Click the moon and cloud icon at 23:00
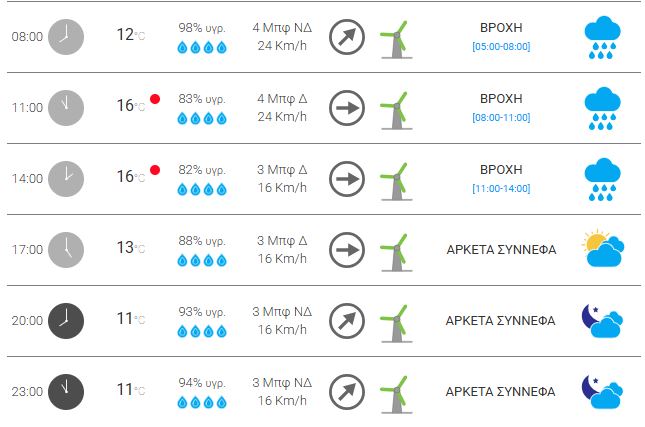645x427 pixels. pyautogui.click(x=603, y=392)
